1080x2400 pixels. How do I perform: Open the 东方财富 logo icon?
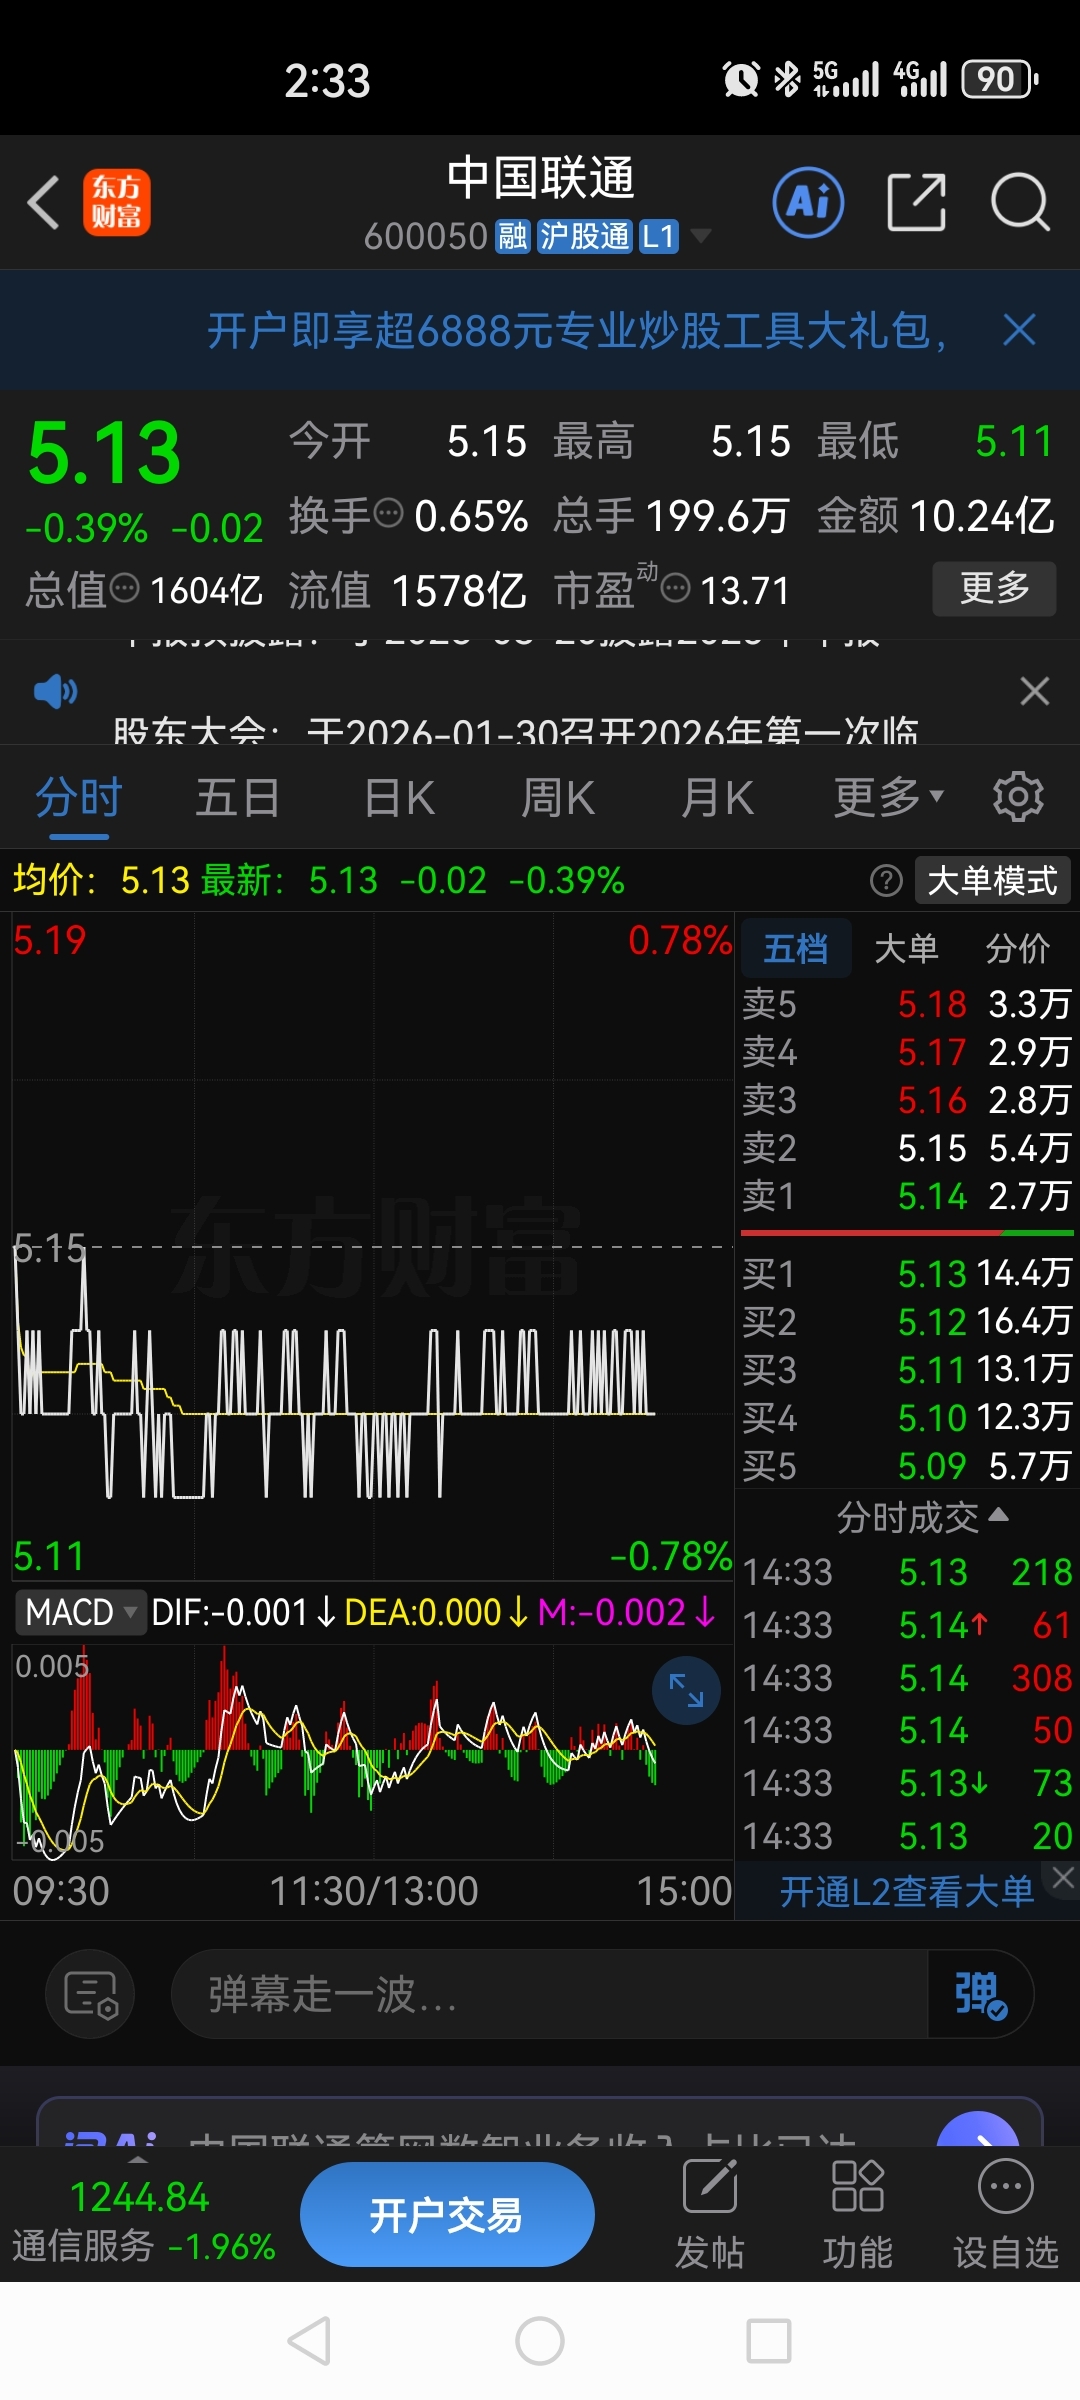(117, 202)
